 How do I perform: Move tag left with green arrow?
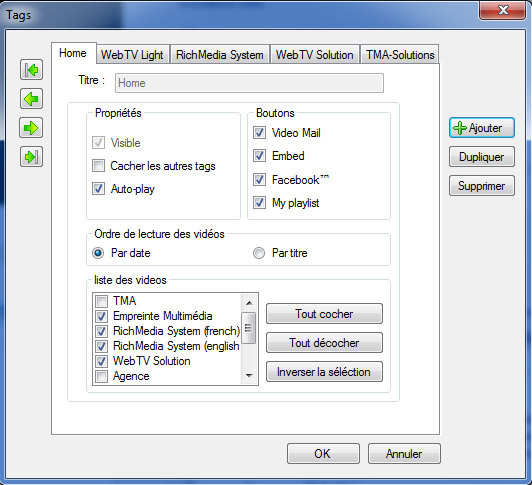[x=31, y=99]
